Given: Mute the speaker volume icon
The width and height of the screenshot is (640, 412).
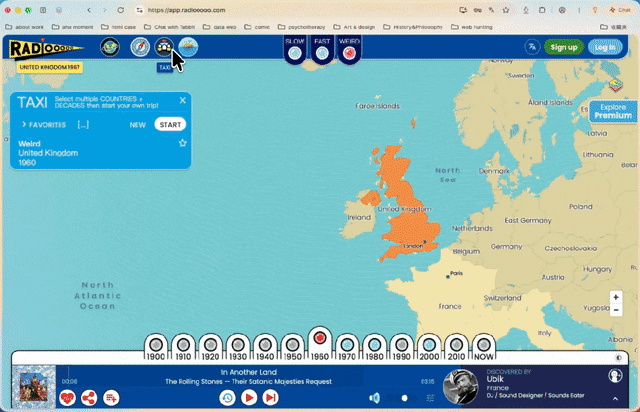Looking at the screenshot, I should point(374,398).
